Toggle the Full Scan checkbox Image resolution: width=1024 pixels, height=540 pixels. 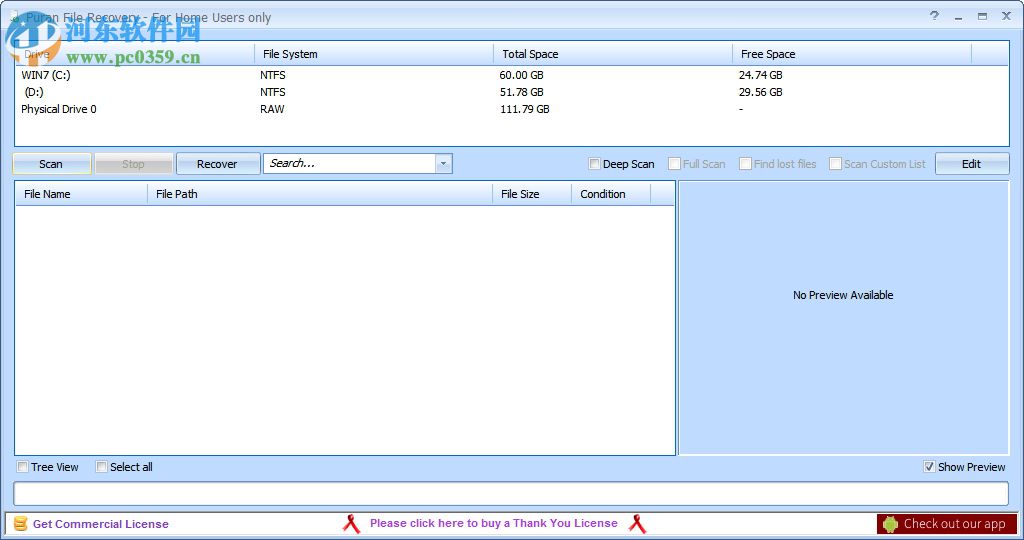675,164
